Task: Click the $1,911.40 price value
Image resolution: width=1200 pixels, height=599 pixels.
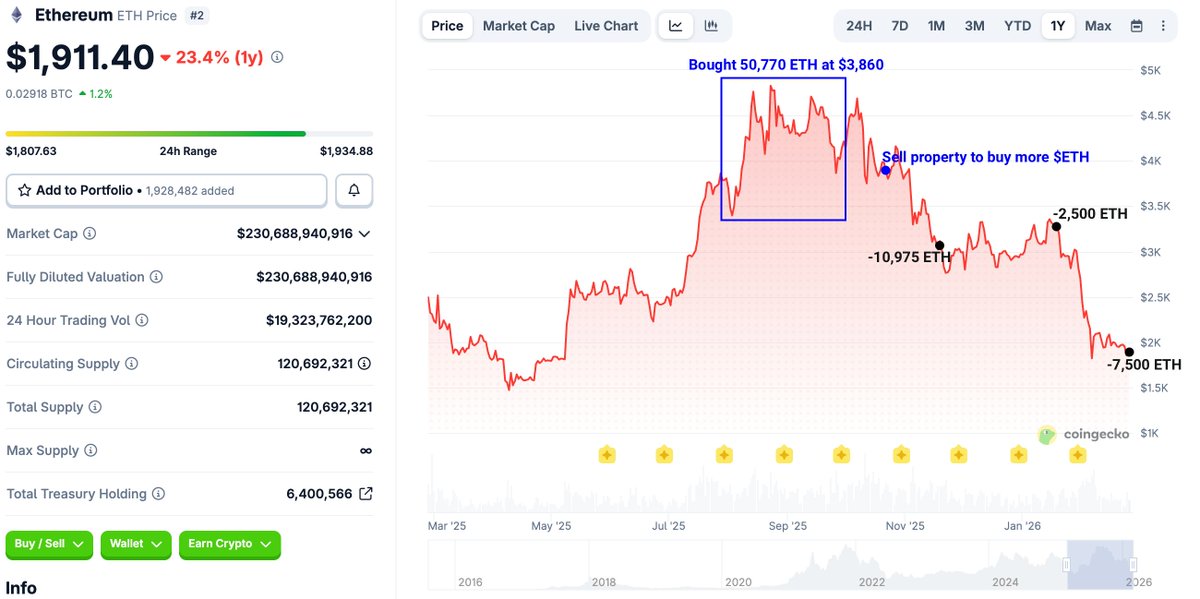Action: [80, 57]
